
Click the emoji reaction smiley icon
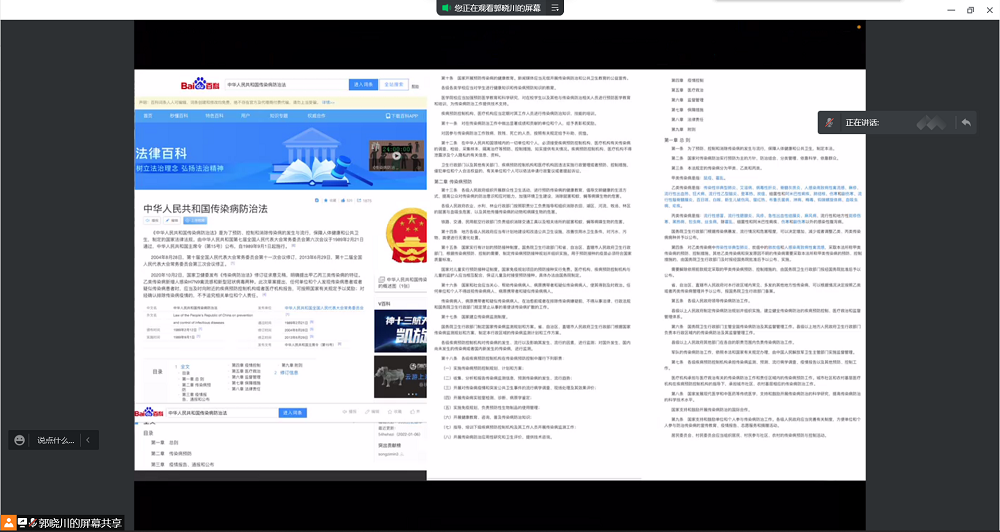(x=19, y=440)
